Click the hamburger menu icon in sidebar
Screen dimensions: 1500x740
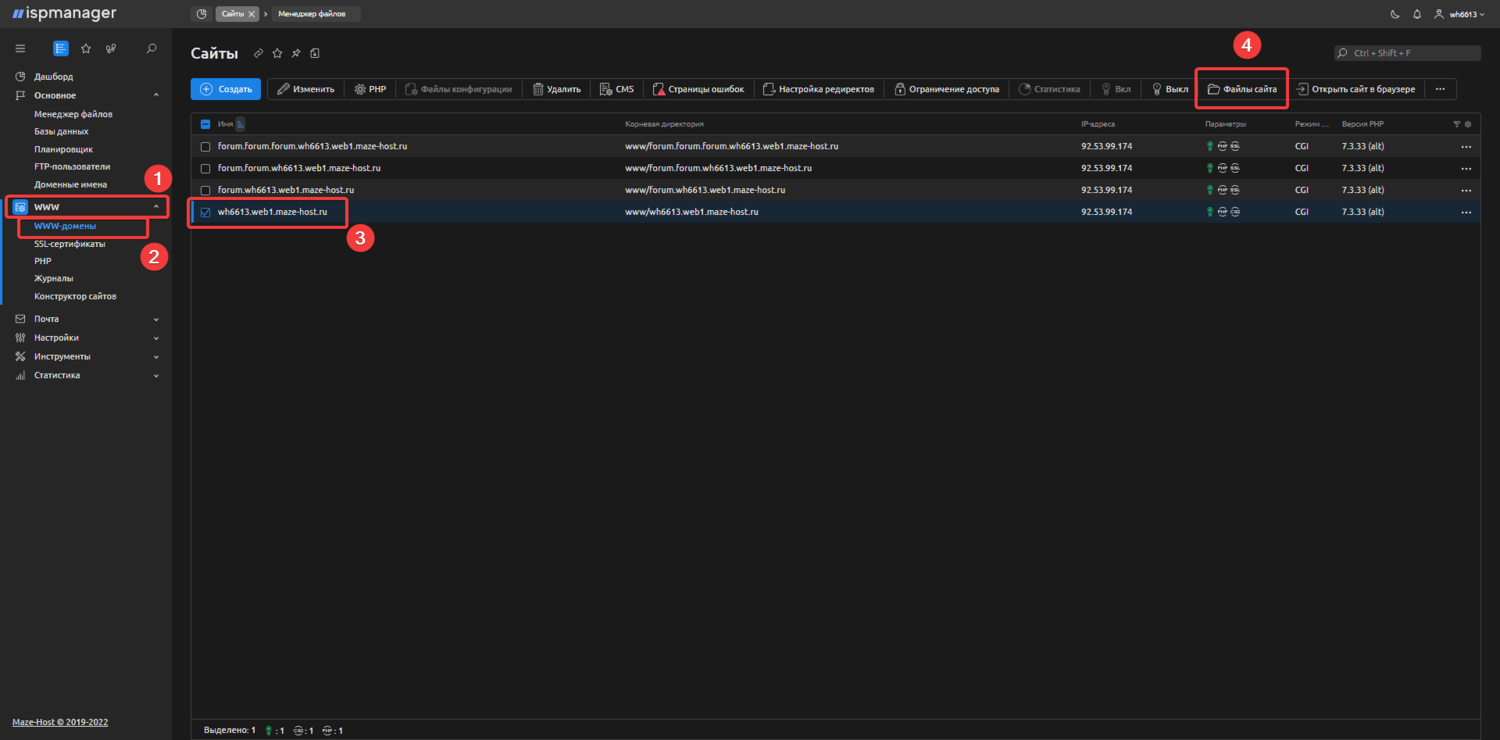pyautogui.click(x=20, y=48)
